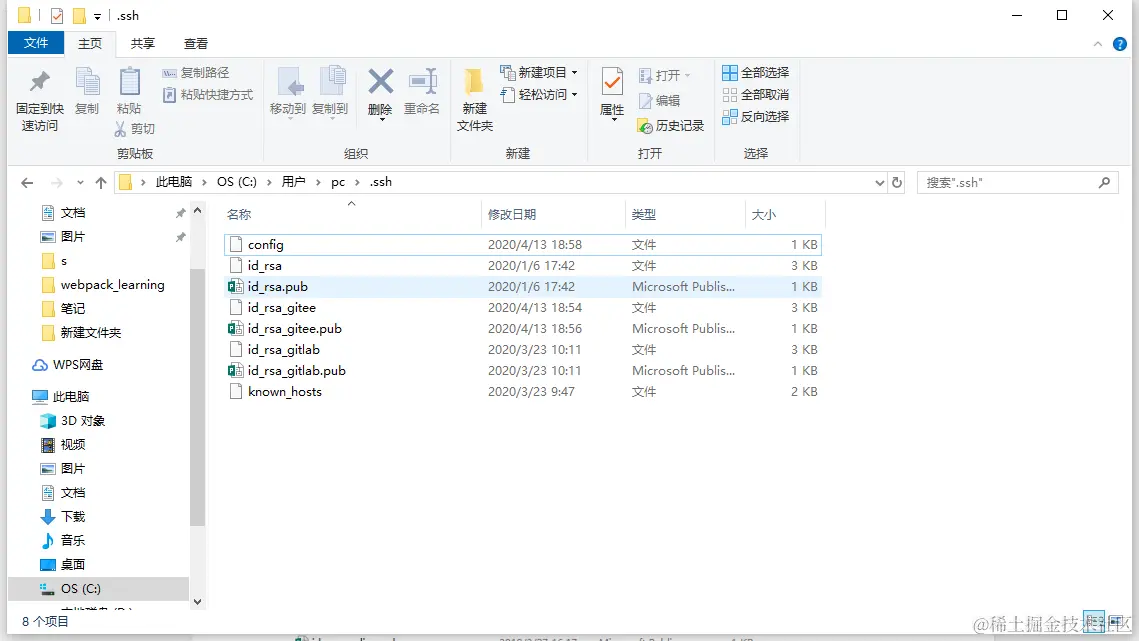Open 笔记 folder in sidebar
The image size is (1139, 641).
point(63,309)
